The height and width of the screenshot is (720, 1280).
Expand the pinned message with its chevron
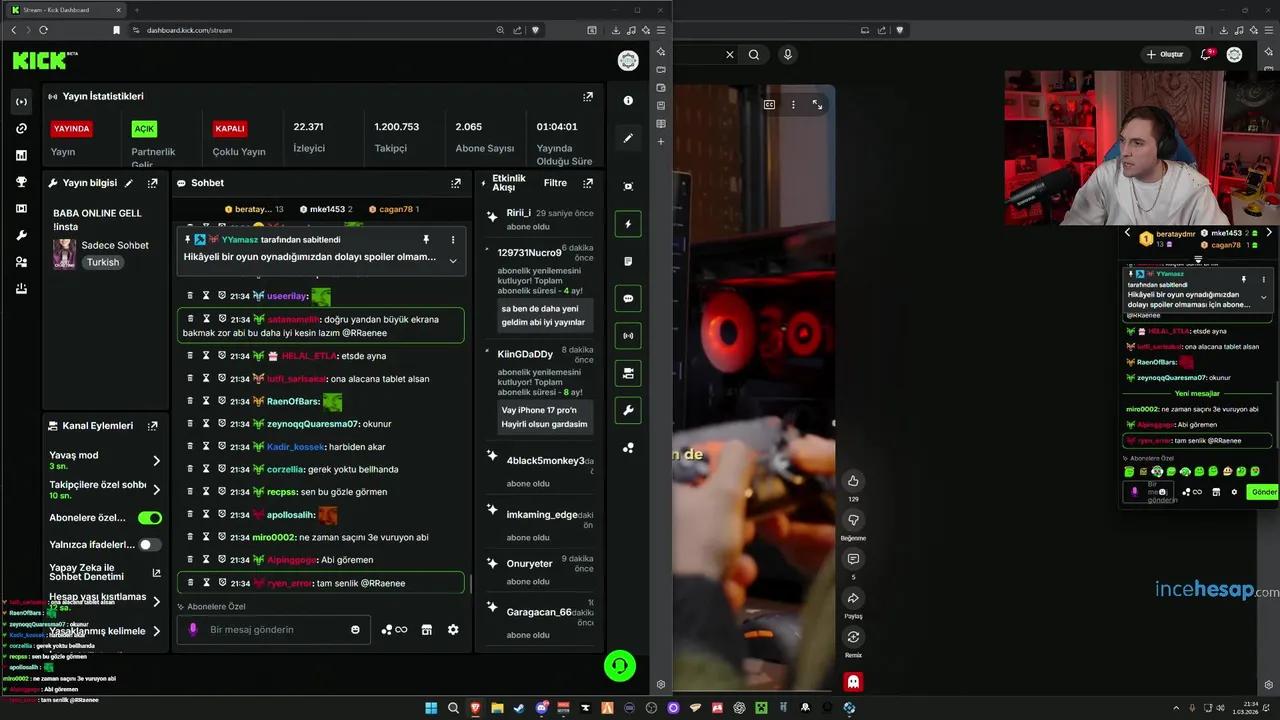tap(453, 261)
